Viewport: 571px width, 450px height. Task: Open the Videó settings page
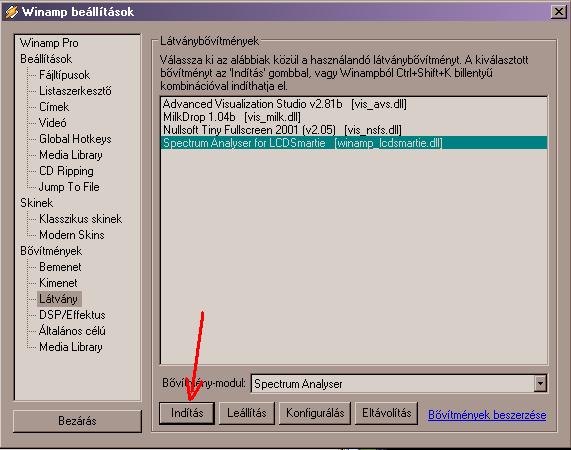(53, 123)
